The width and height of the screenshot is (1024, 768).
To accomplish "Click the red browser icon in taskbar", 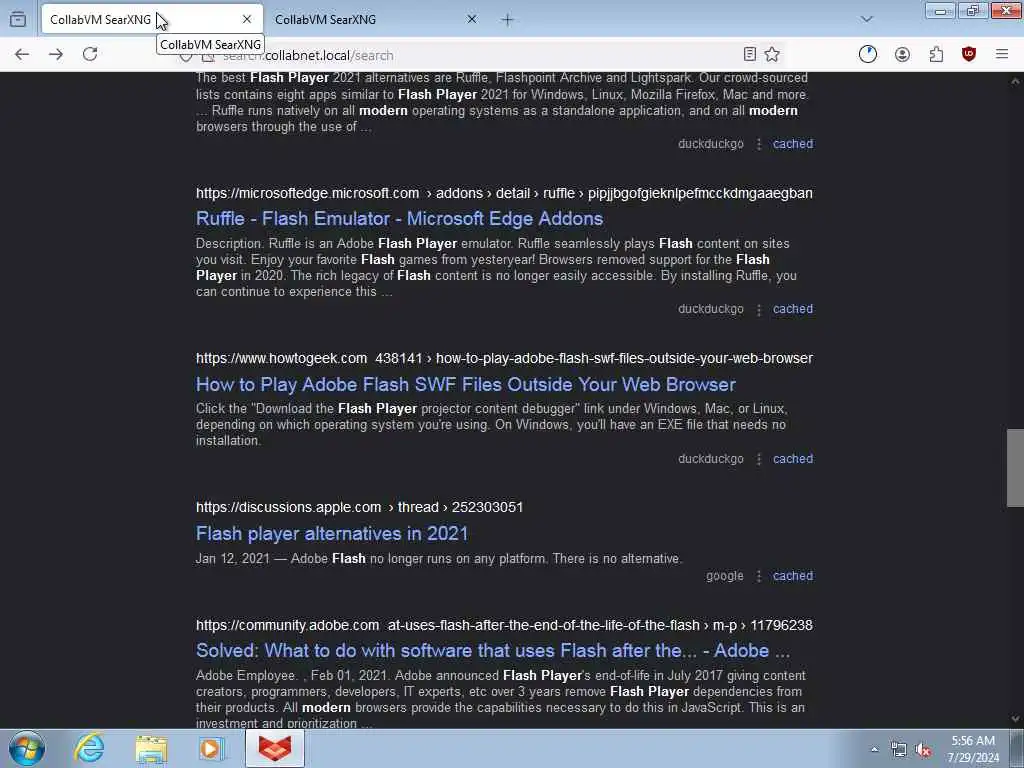I will point(275,748).
